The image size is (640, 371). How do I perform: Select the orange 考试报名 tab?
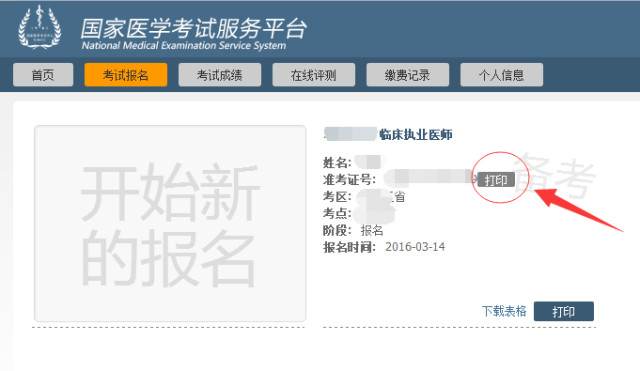tap(126, 75)
